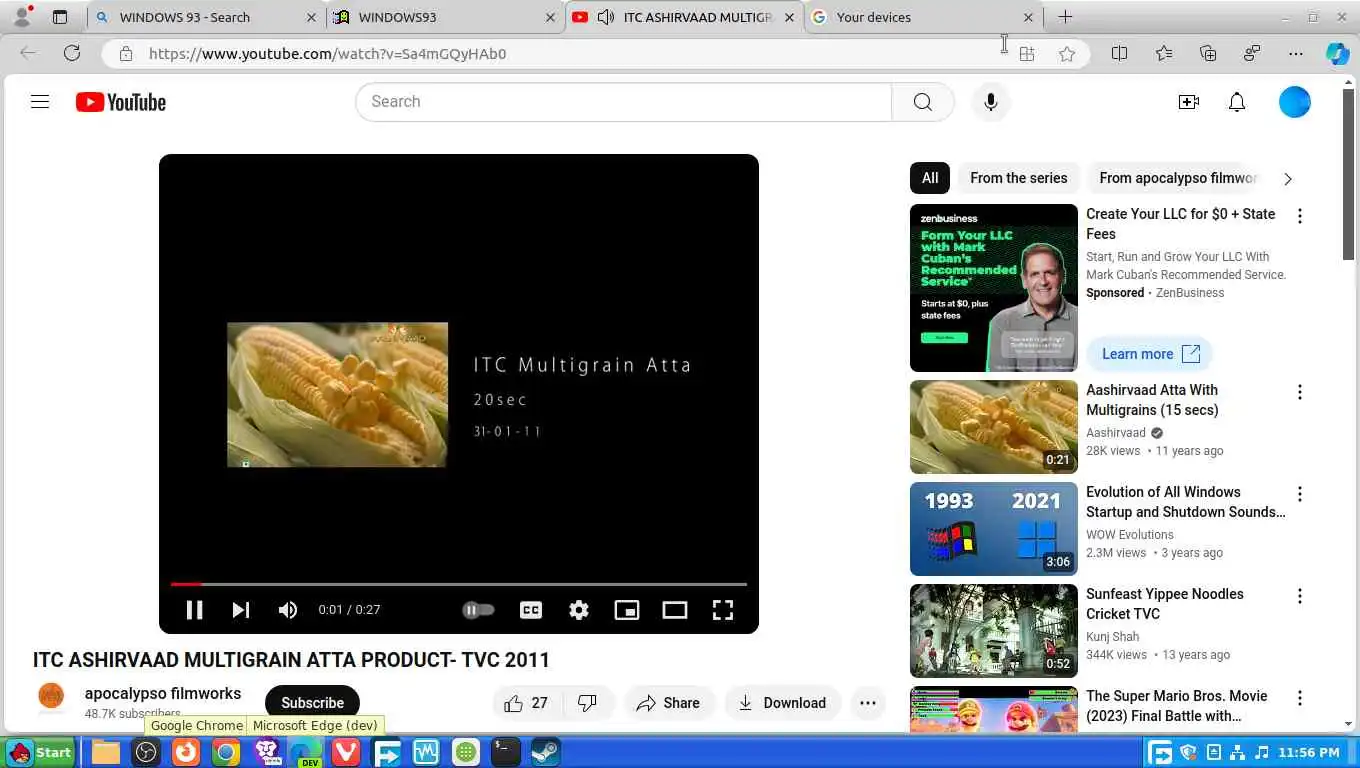
Task: Like the video with thumbs up
Action: coord(527,703)
